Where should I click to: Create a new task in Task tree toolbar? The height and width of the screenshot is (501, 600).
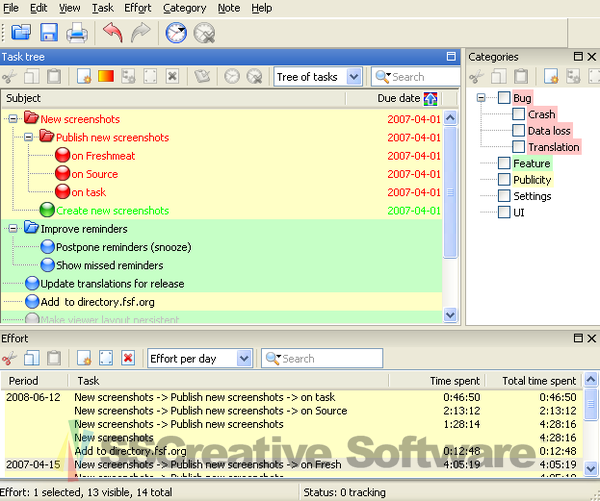[x=83, y=77]
